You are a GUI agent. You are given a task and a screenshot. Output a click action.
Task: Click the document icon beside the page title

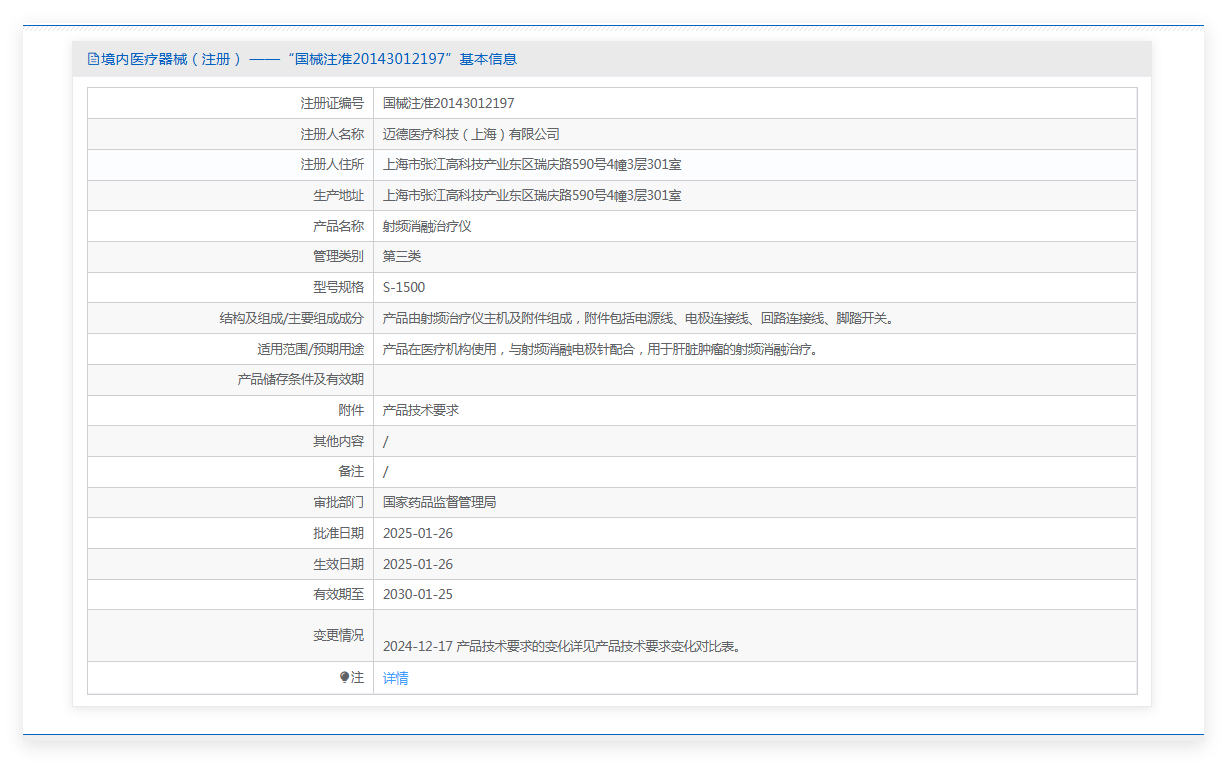94,59
